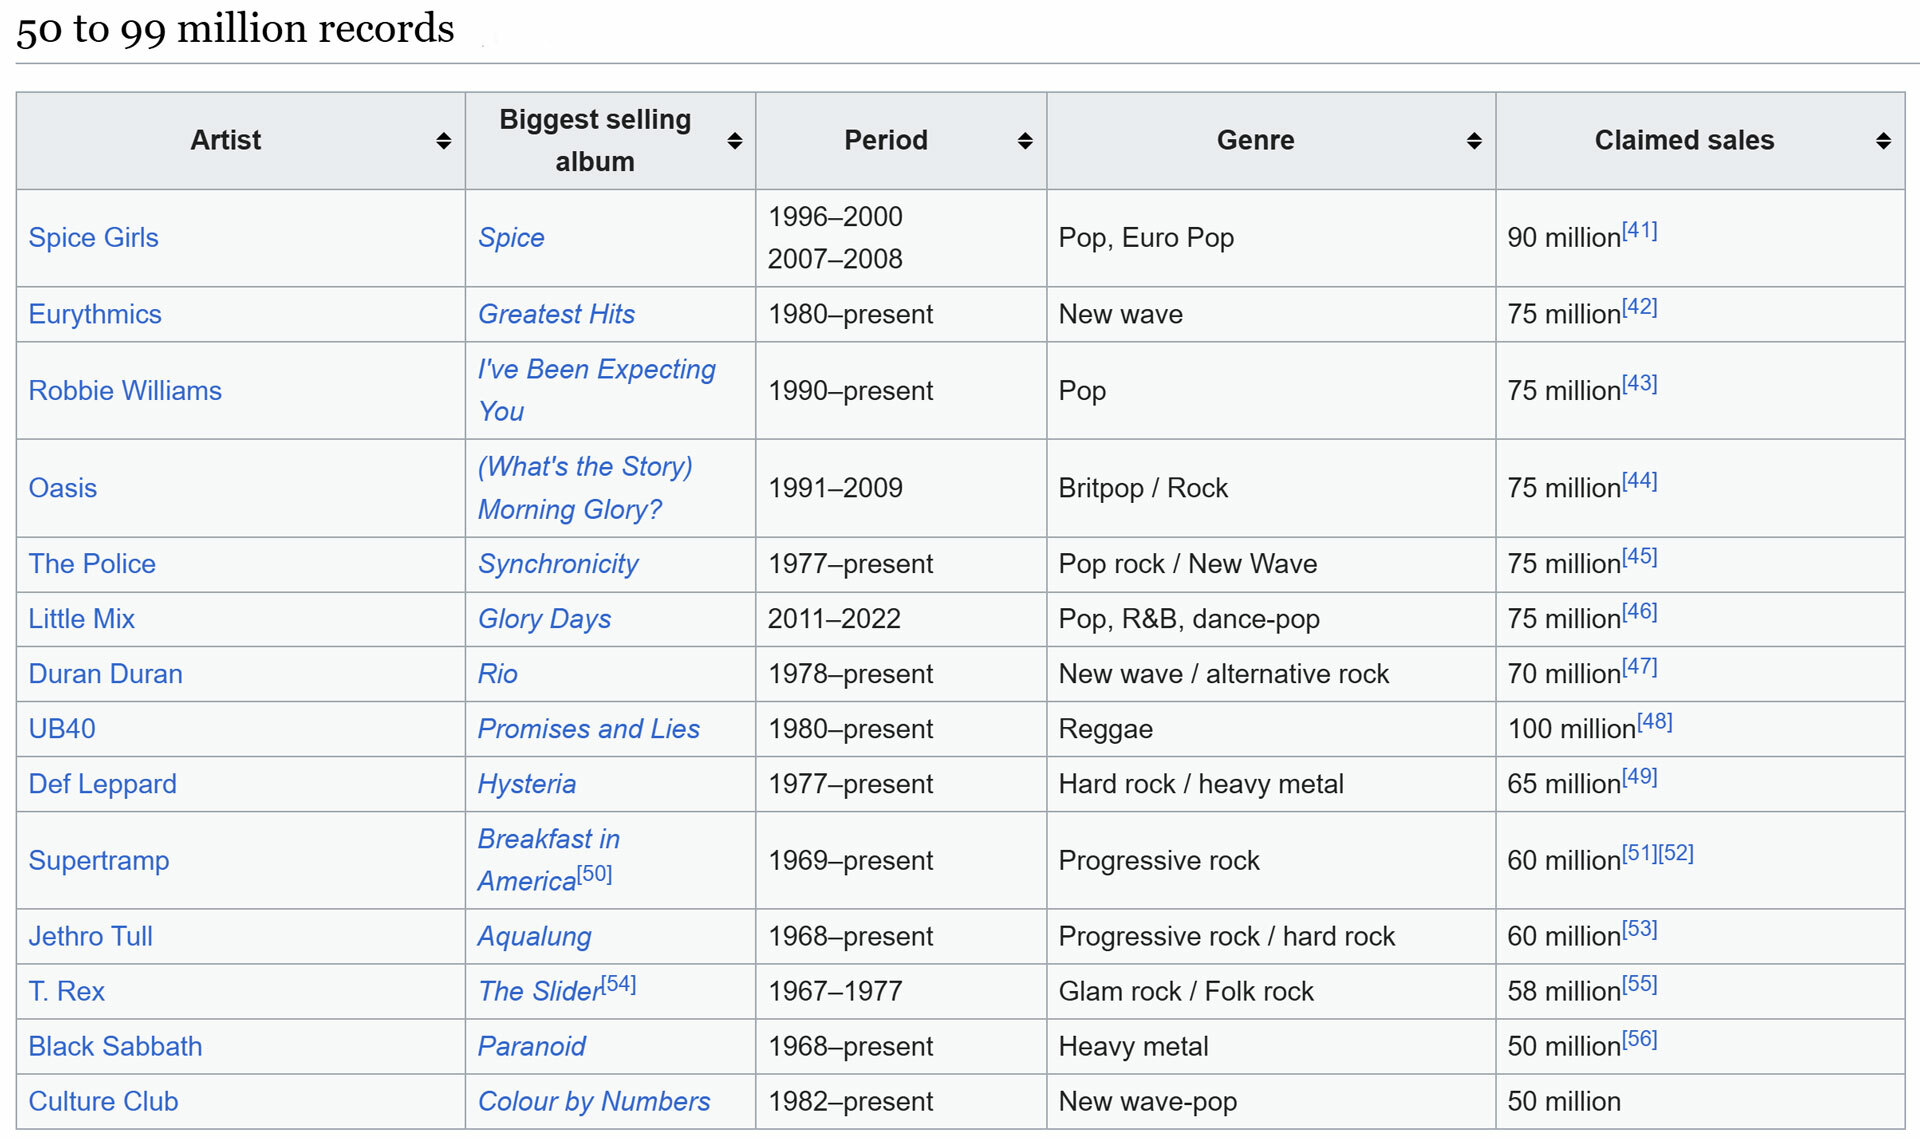Image resolution: width=1920 pixels, height=1139 pixels.
Task: Select the 'Britpop / Rock' genre cell
Action: click(x=1271, y=488)
